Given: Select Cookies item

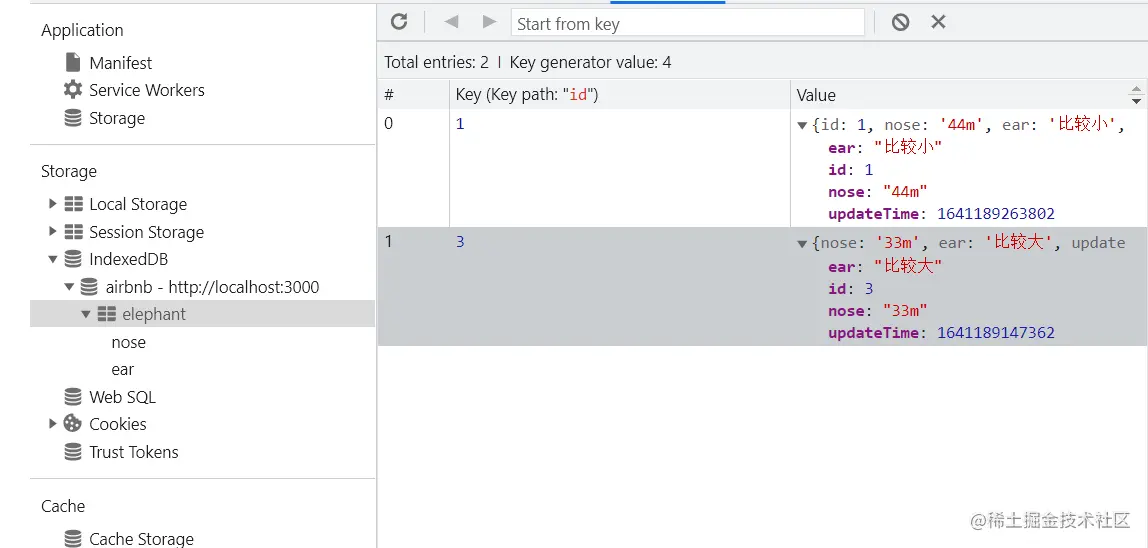Looking at the screenshot, I should point(118,424).
